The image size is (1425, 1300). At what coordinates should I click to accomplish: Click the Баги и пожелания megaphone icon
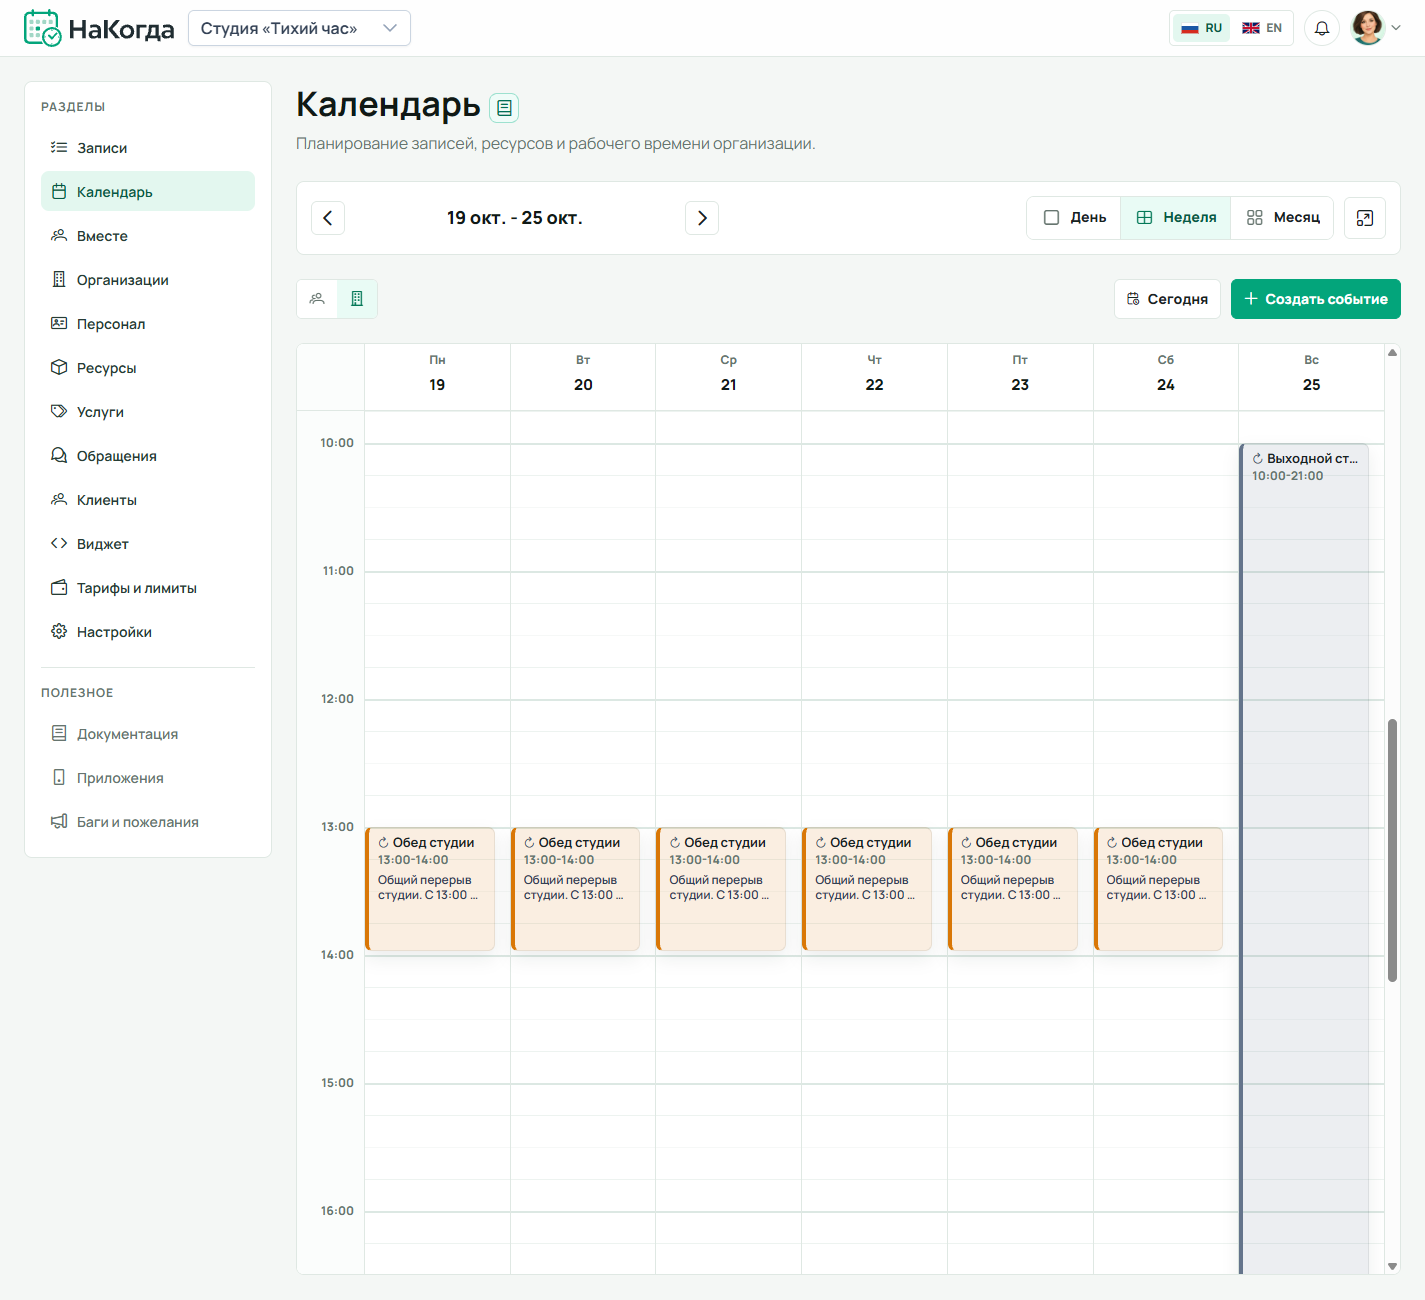click(x=59, y=821)
